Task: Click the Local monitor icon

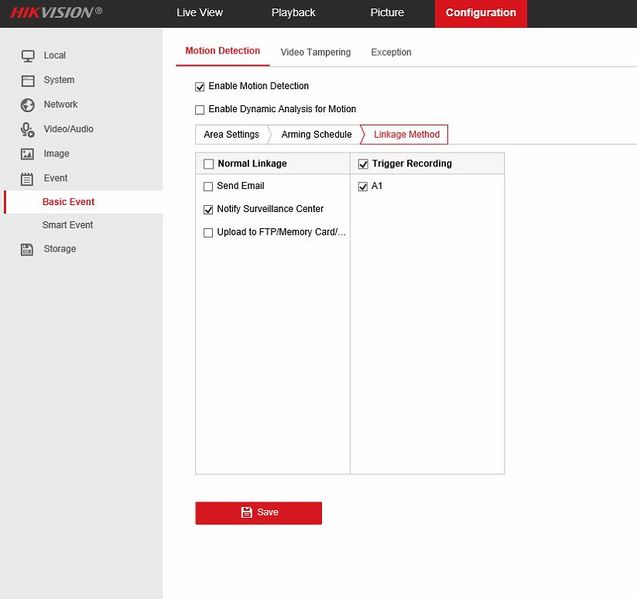Action: click(x=28, y=56)
